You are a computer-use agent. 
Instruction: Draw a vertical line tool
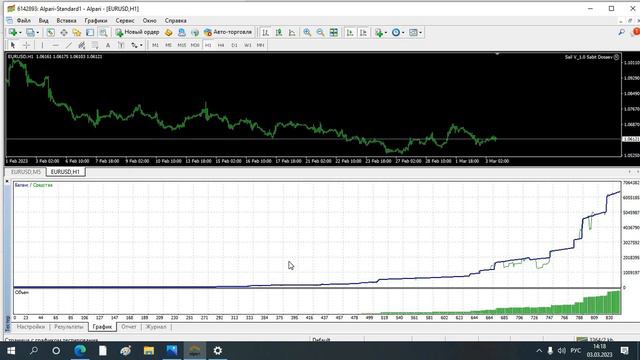pos(42,45)
